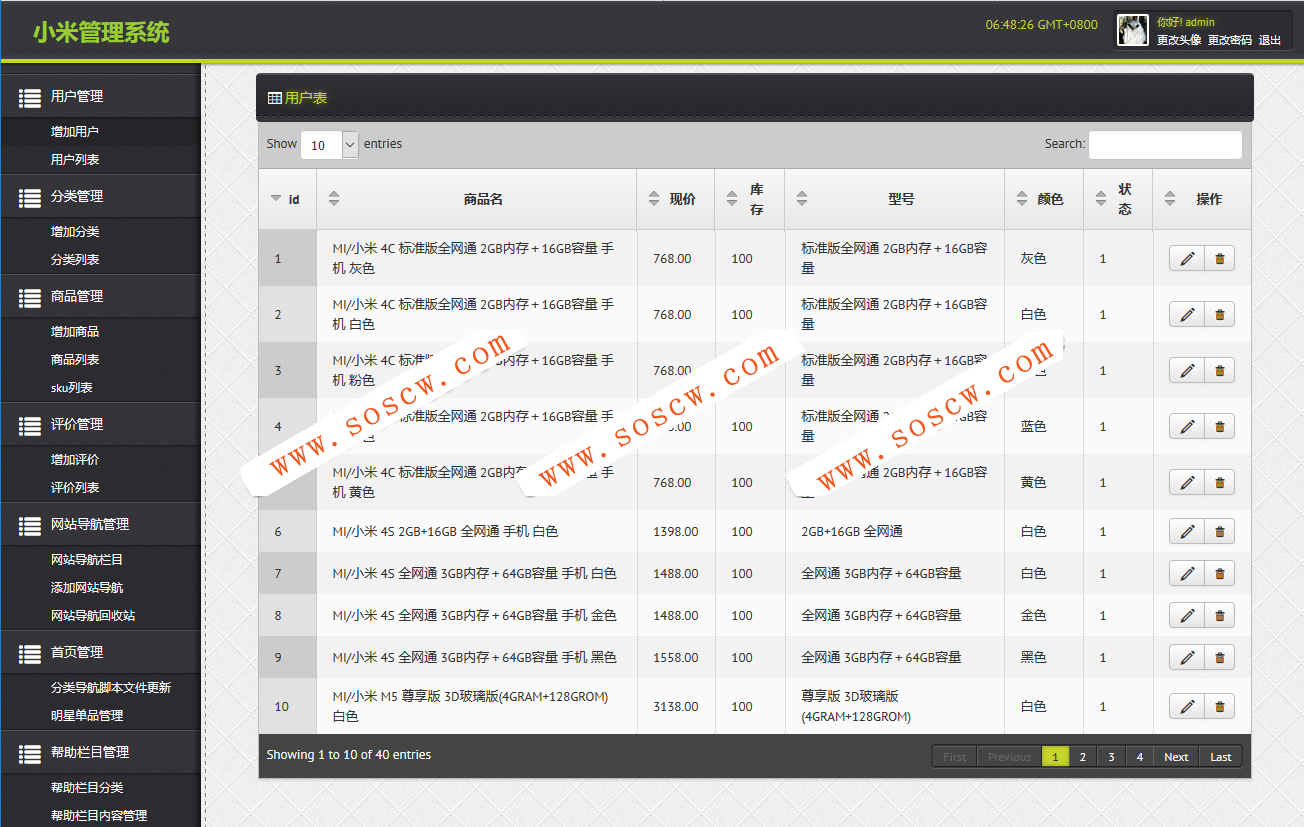Image resolution: width=1304 pixels, height=827 pixels.
Task: Sort the table by 现价 column
Action: pos(654,199)
